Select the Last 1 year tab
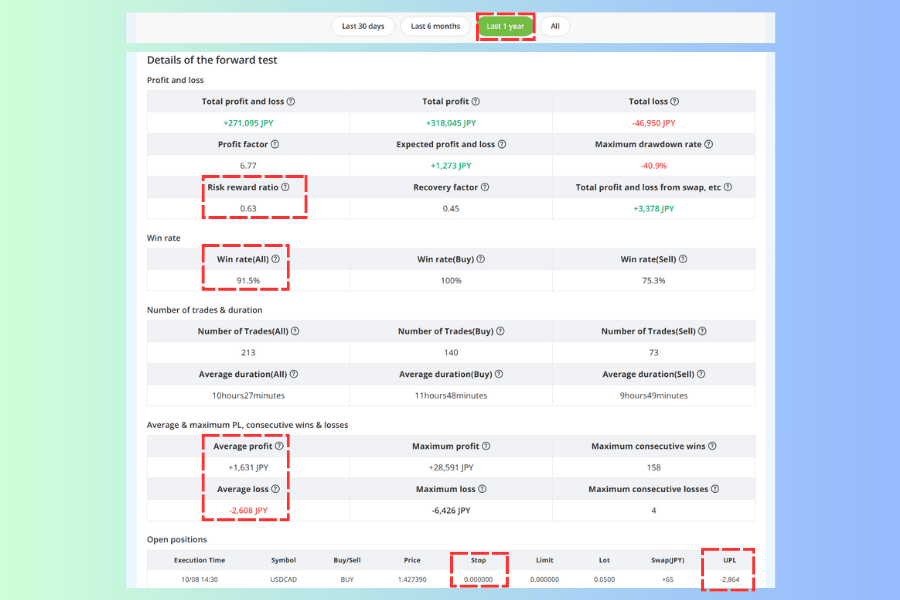900x600 pixels. point(505,26)
